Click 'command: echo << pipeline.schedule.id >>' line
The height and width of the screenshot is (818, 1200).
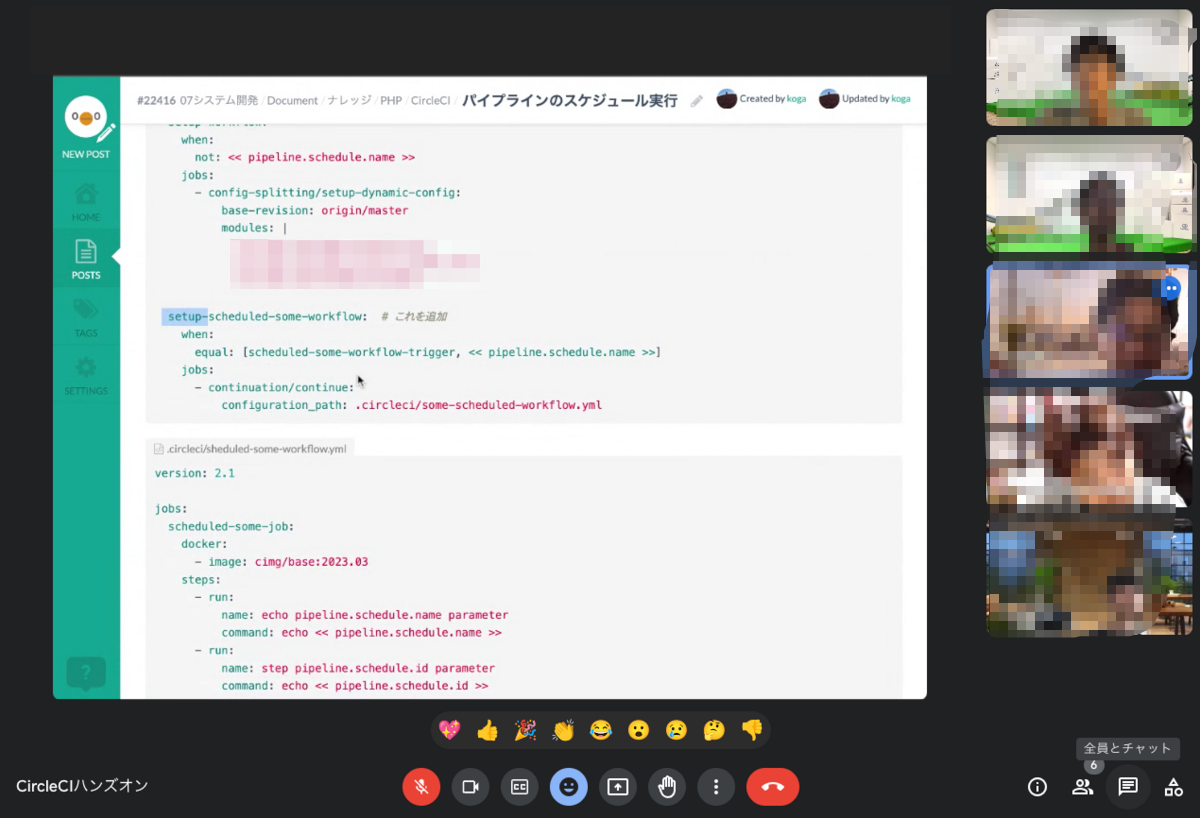click(x=355, y=686)
